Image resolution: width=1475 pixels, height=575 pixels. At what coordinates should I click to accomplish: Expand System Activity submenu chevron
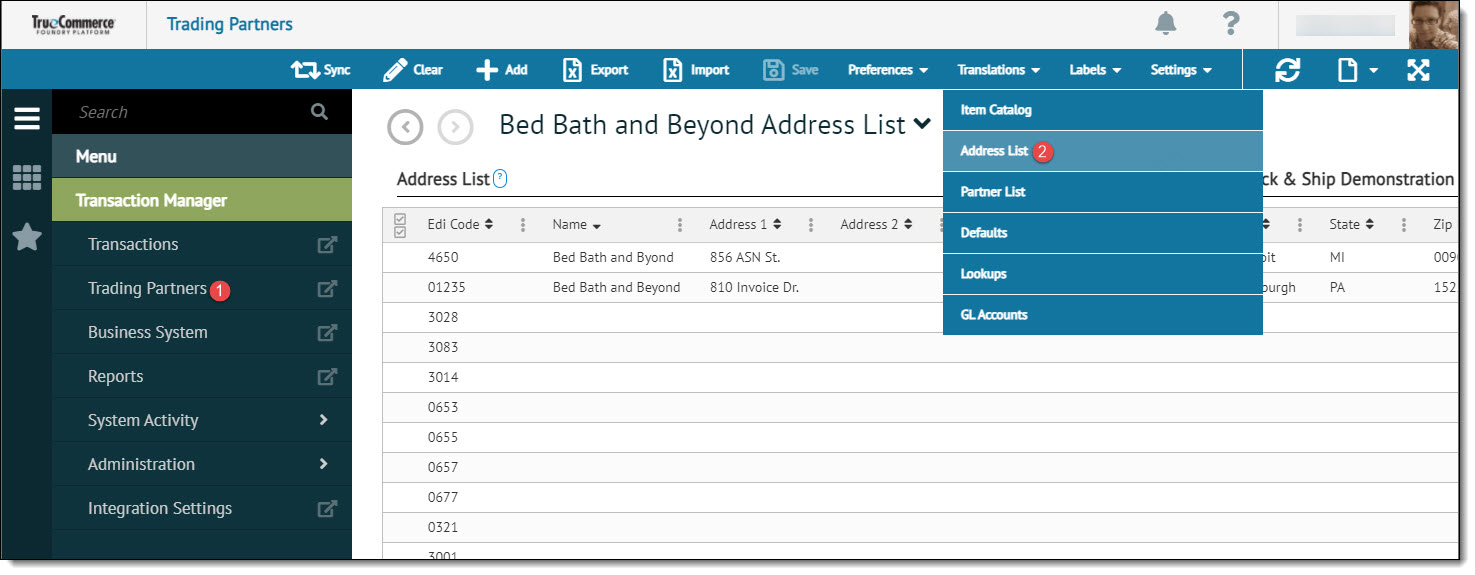tap(323, 420)
